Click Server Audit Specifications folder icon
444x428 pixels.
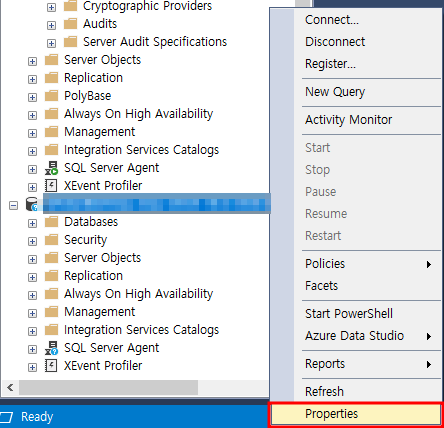coord(70,41)
